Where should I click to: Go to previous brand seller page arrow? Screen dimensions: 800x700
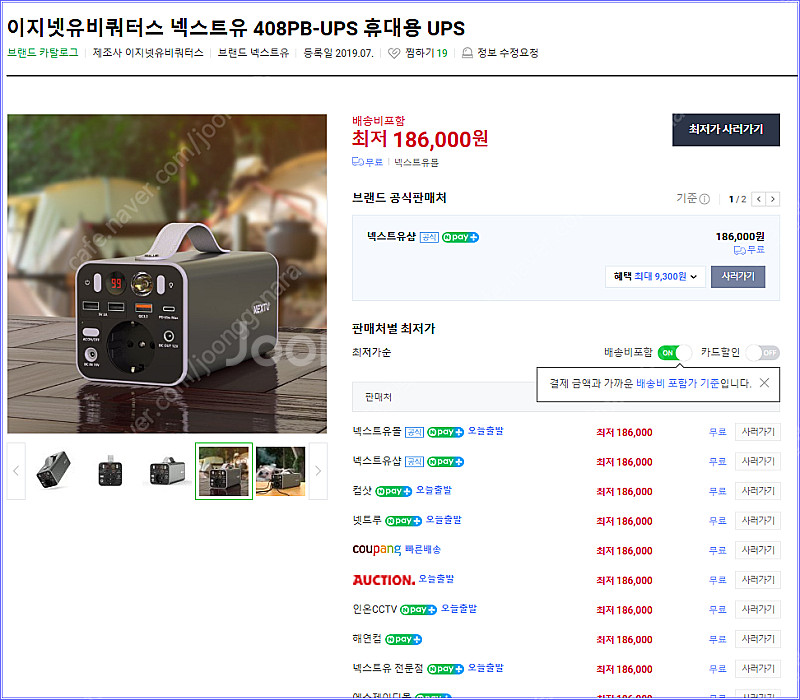point(759,199)
